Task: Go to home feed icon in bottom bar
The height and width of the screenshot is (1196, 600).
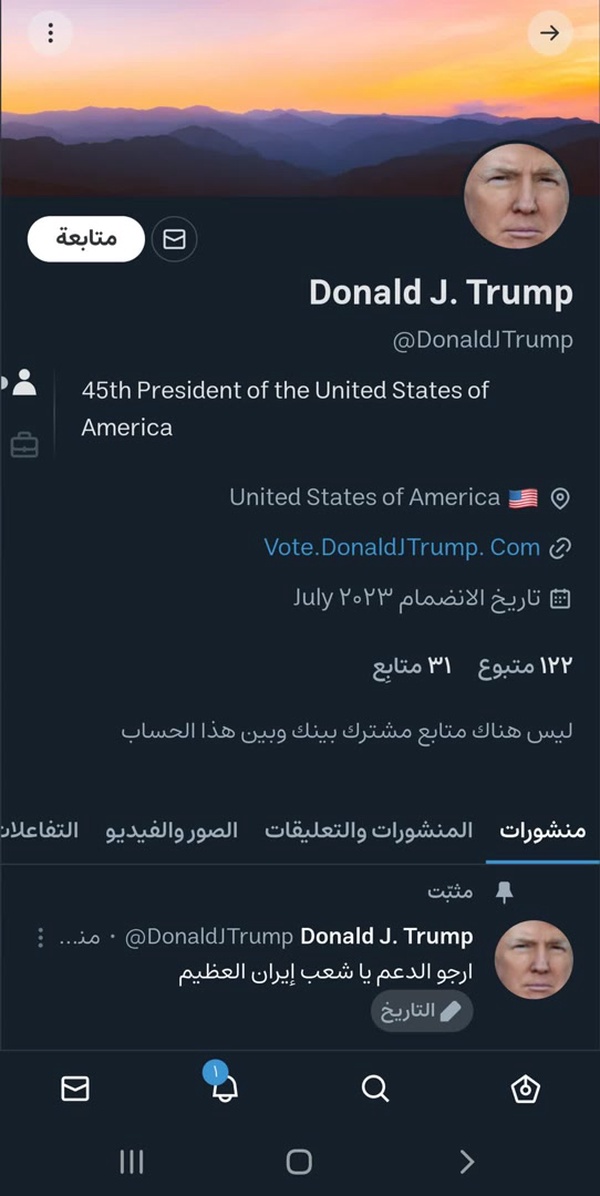Action: pyautogui.click(x=525, y=1088)
